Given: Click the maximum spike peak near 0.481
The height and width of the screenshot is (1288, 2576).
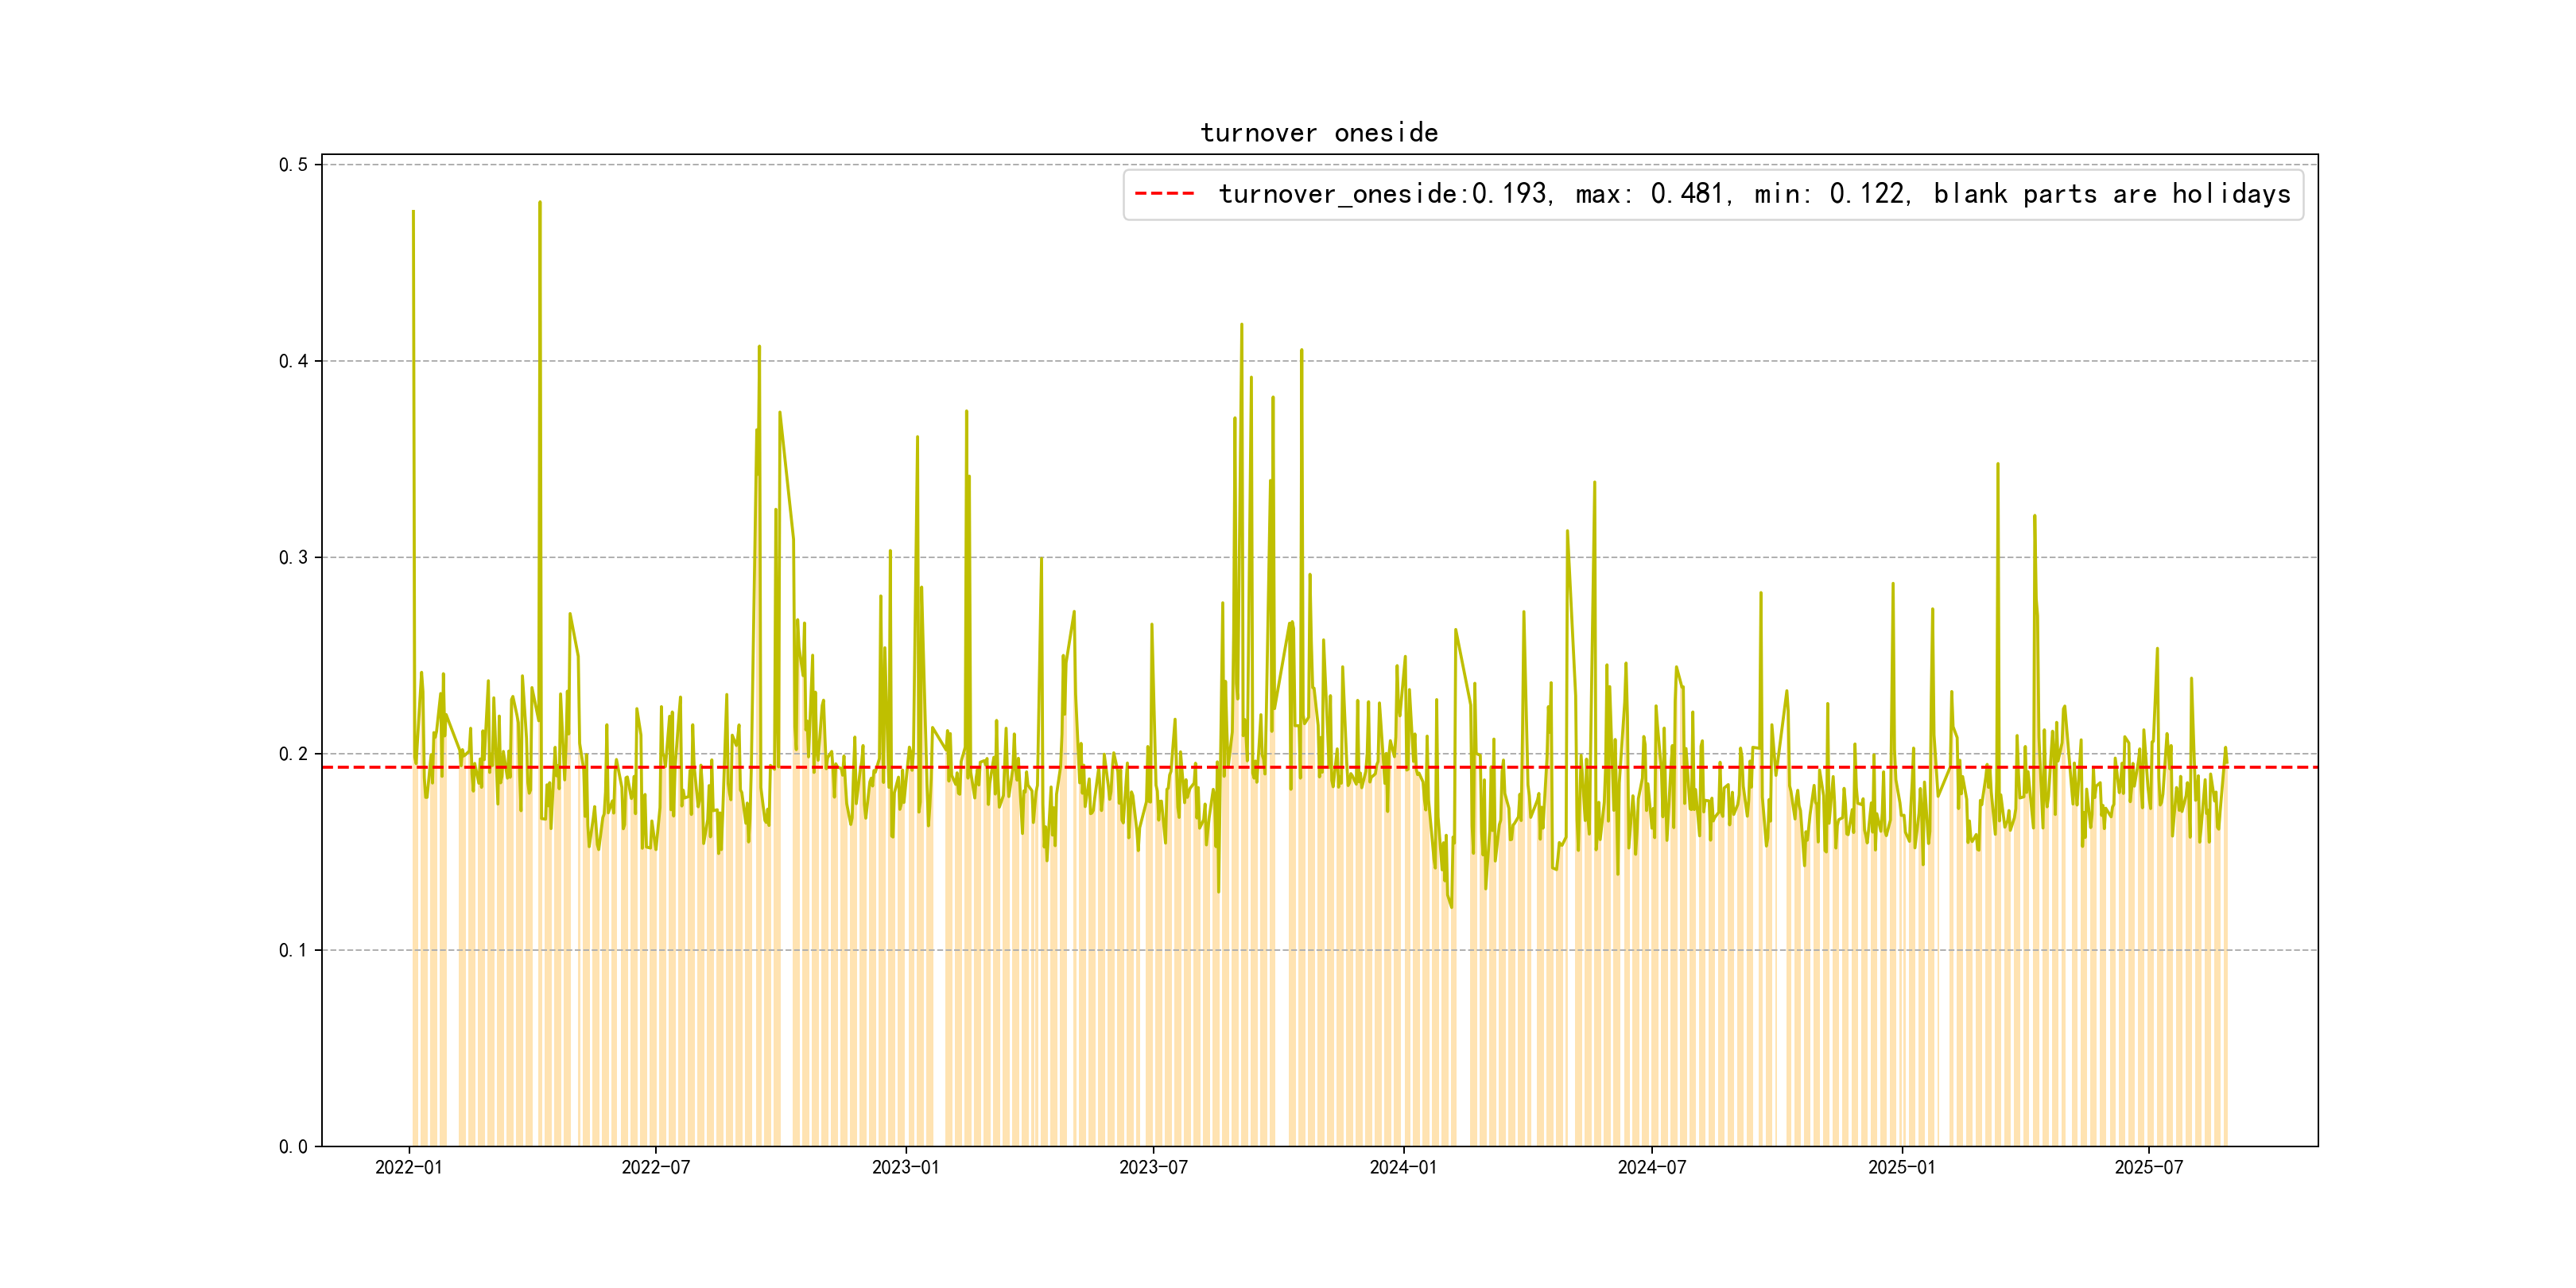Looking at the screenshot, I should tap(540, 203).
